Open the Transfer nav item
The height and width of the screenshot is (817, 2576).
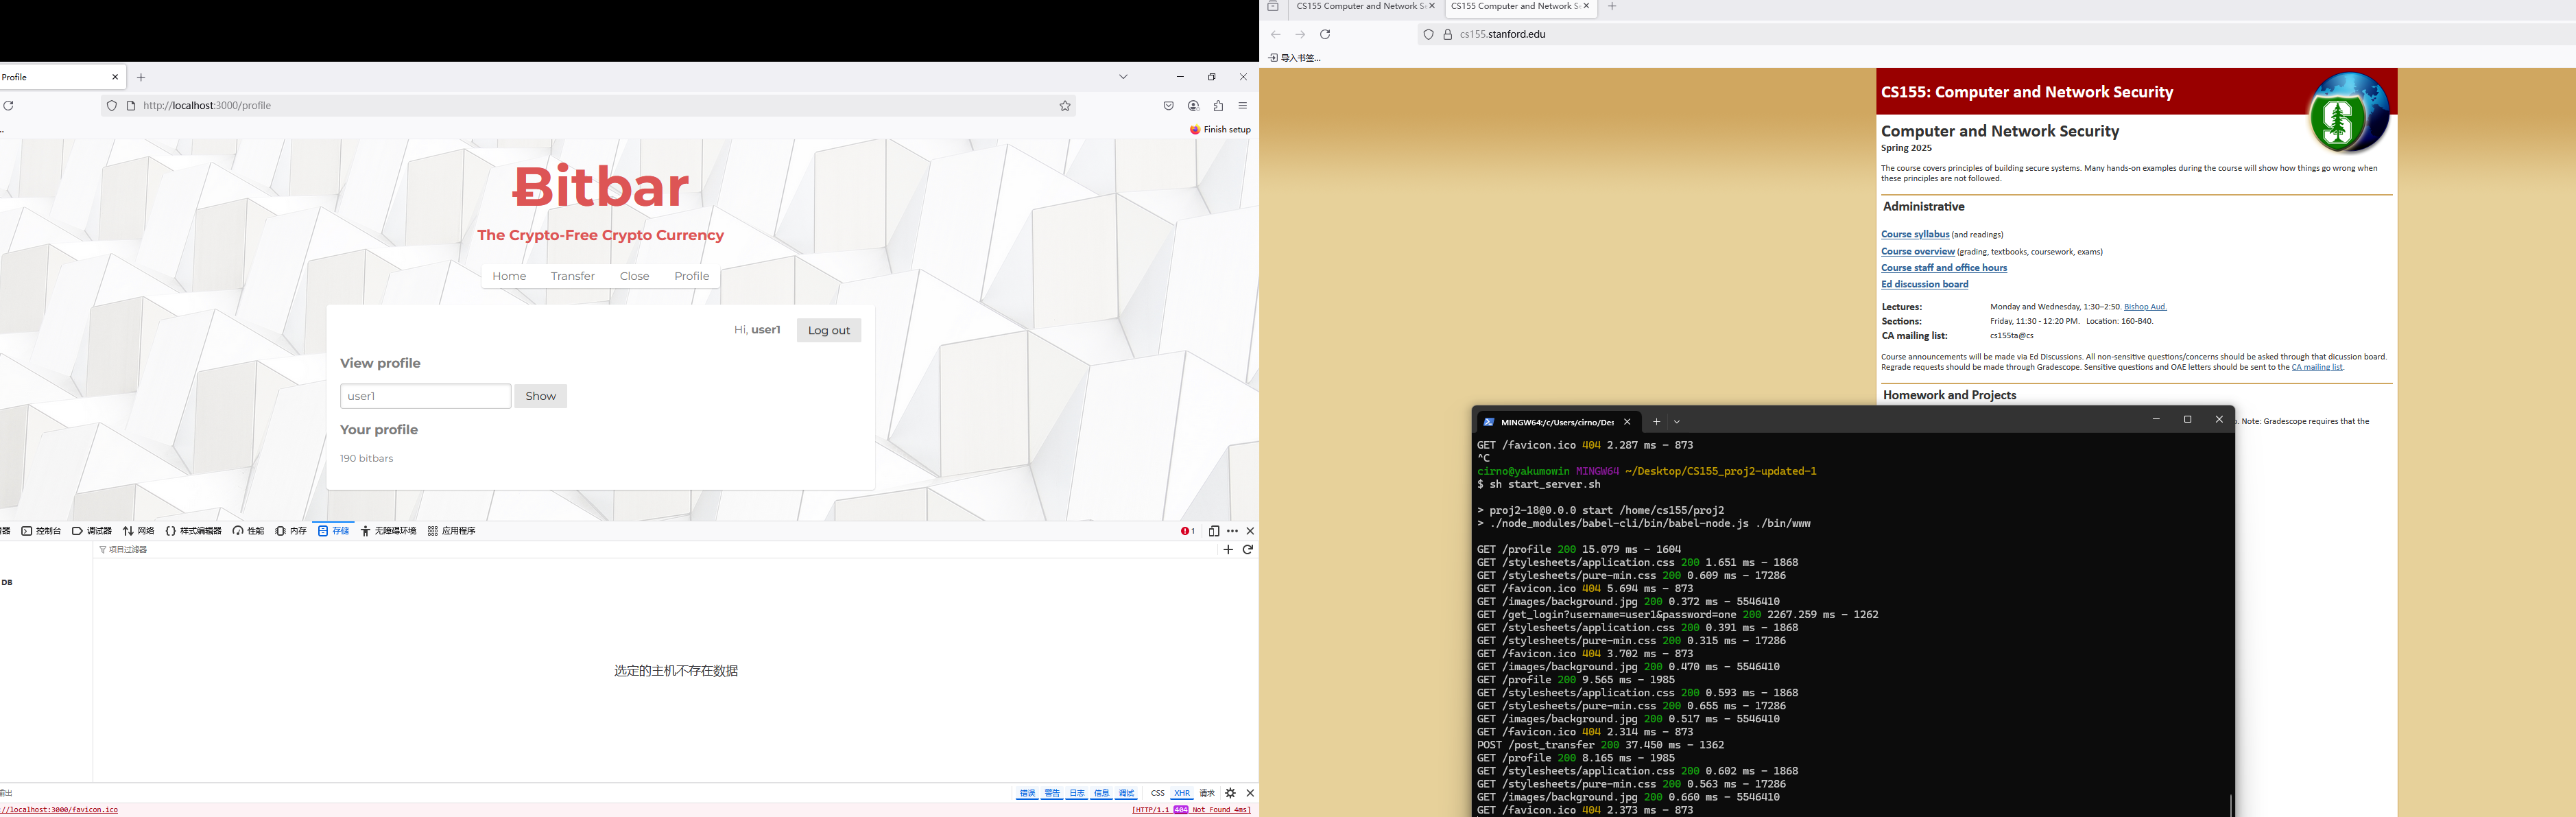point(573,276)
